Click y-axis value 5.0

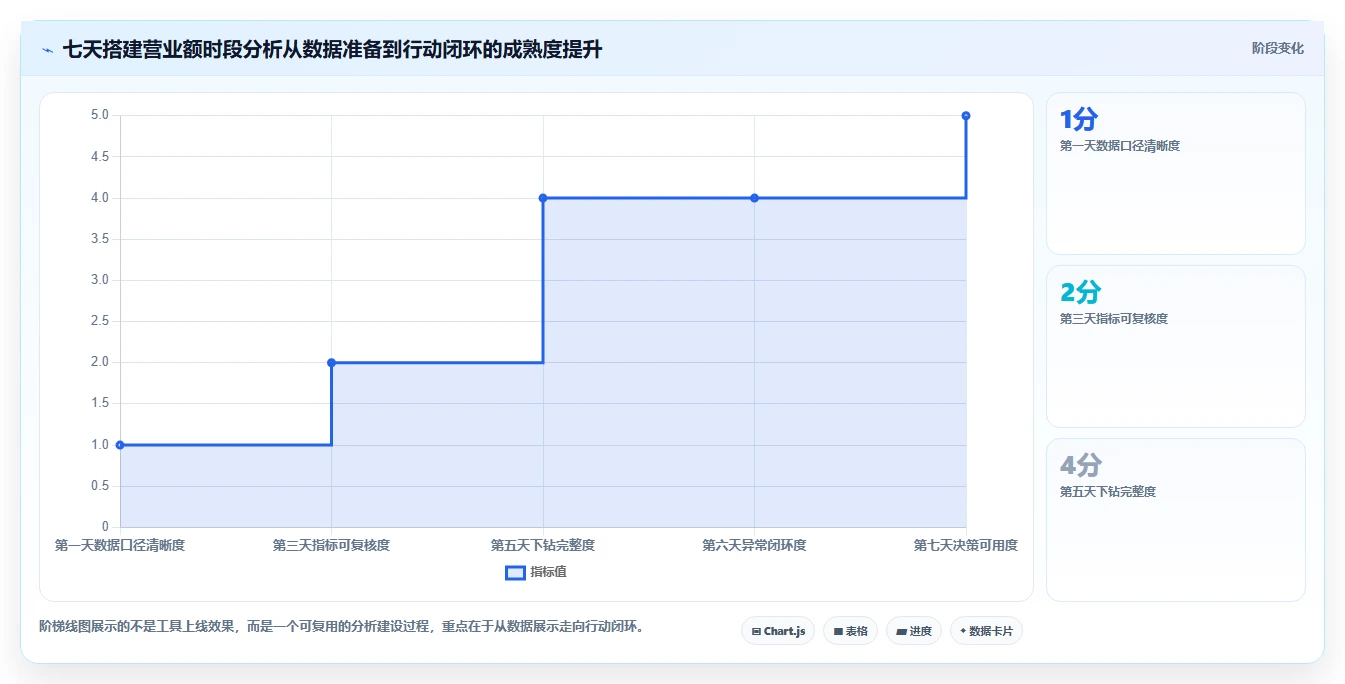(x=99, y=115)
